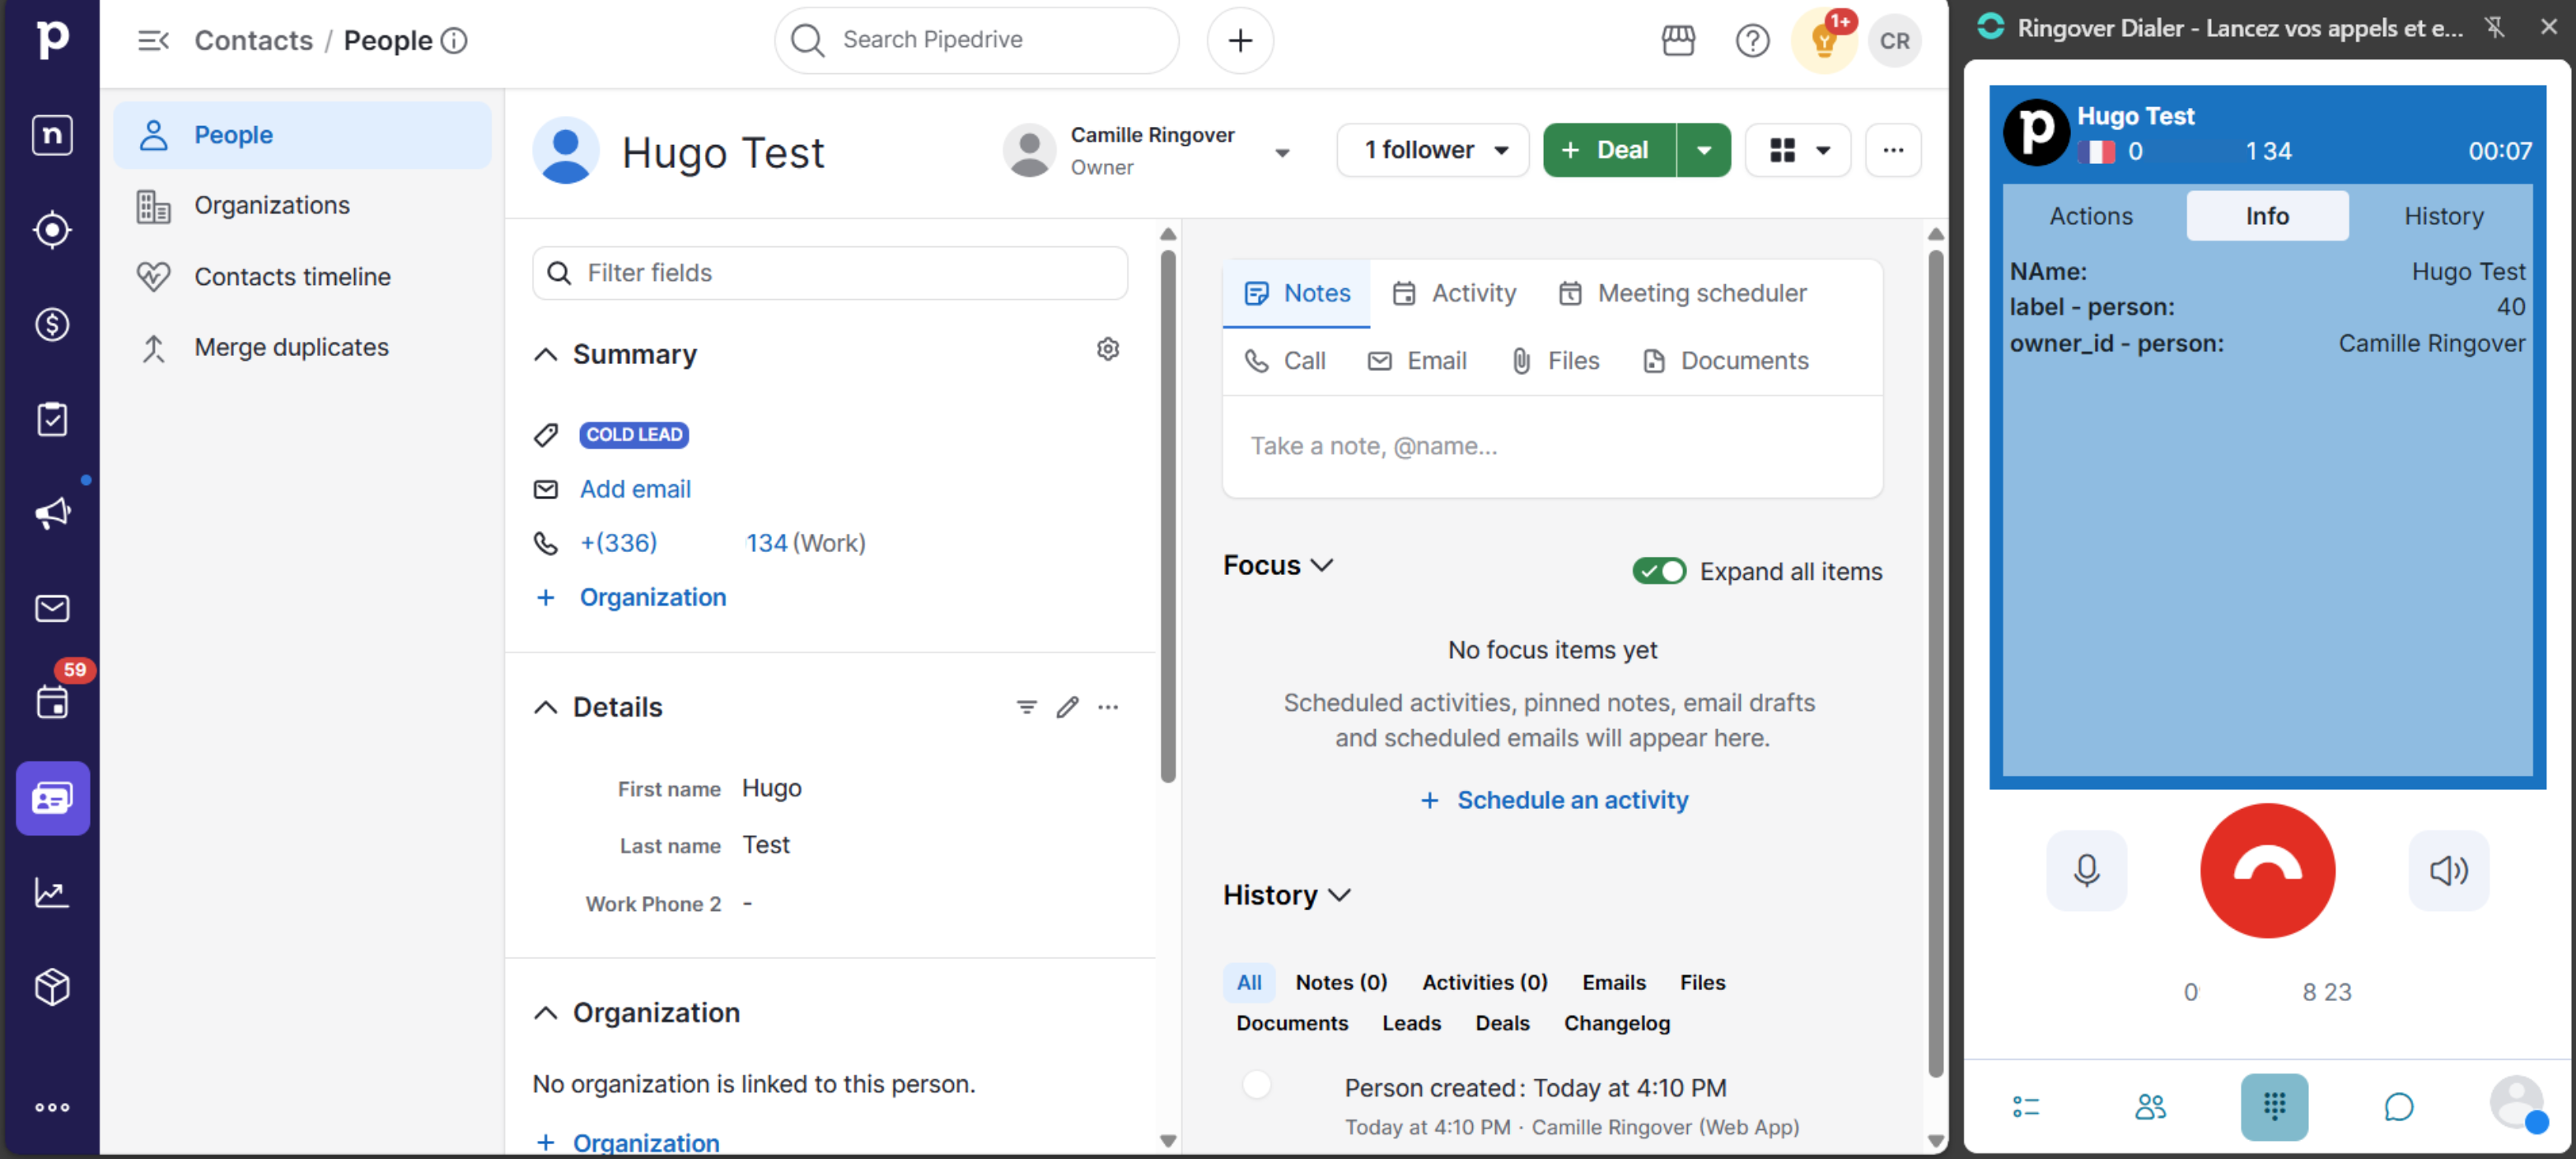Expand the Focus dropdown chevron
Image resolution: width=2576 pixels, height=1159 pixels.
click(x=1321, y=565)
